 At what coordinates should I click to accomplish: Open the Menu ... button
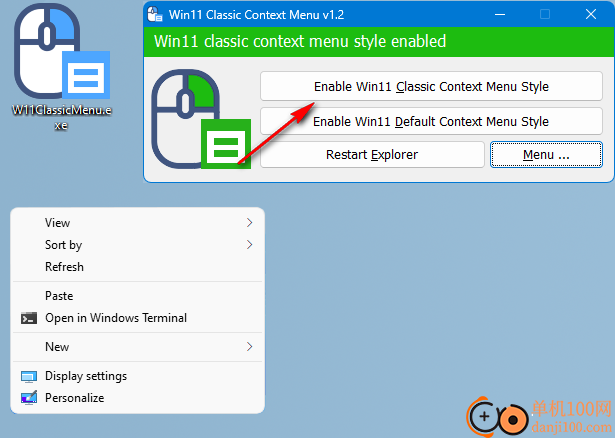(546, 154)
